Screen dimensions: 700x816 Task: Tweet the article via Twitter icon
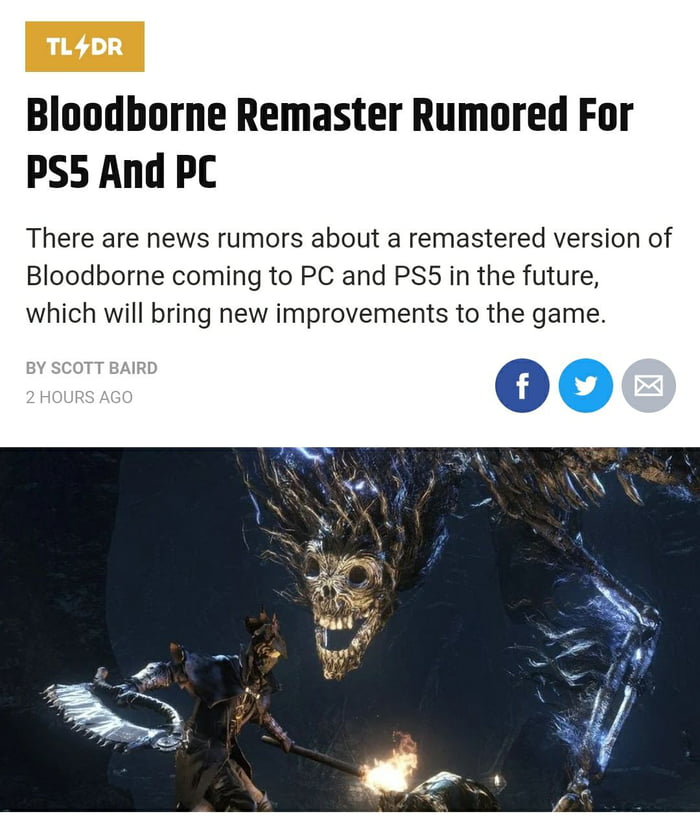pos(586,386)
